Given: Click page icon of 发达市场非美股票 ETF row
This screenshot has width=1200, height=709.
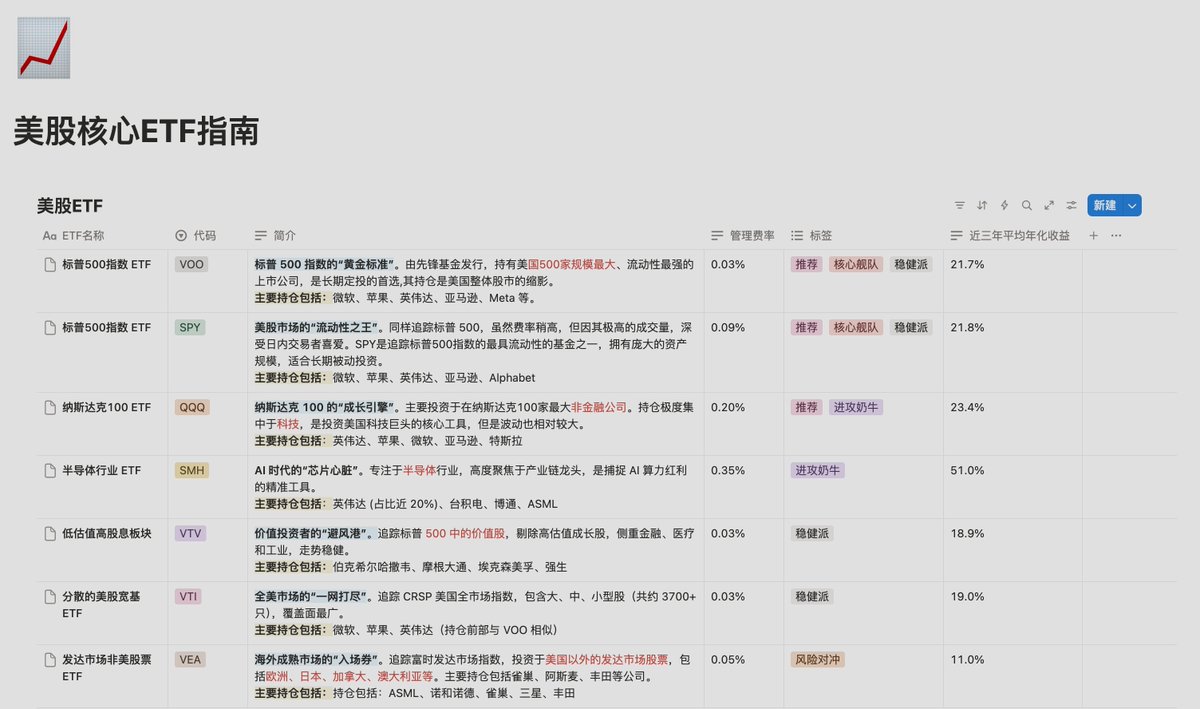Looking at the screenshot, I should 50,660.
